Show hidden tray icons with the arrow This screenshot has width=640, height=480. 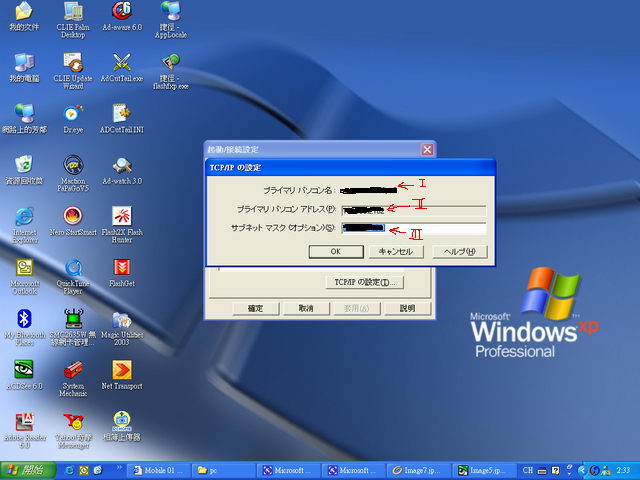pyautogui.click(x=582, y=470)
